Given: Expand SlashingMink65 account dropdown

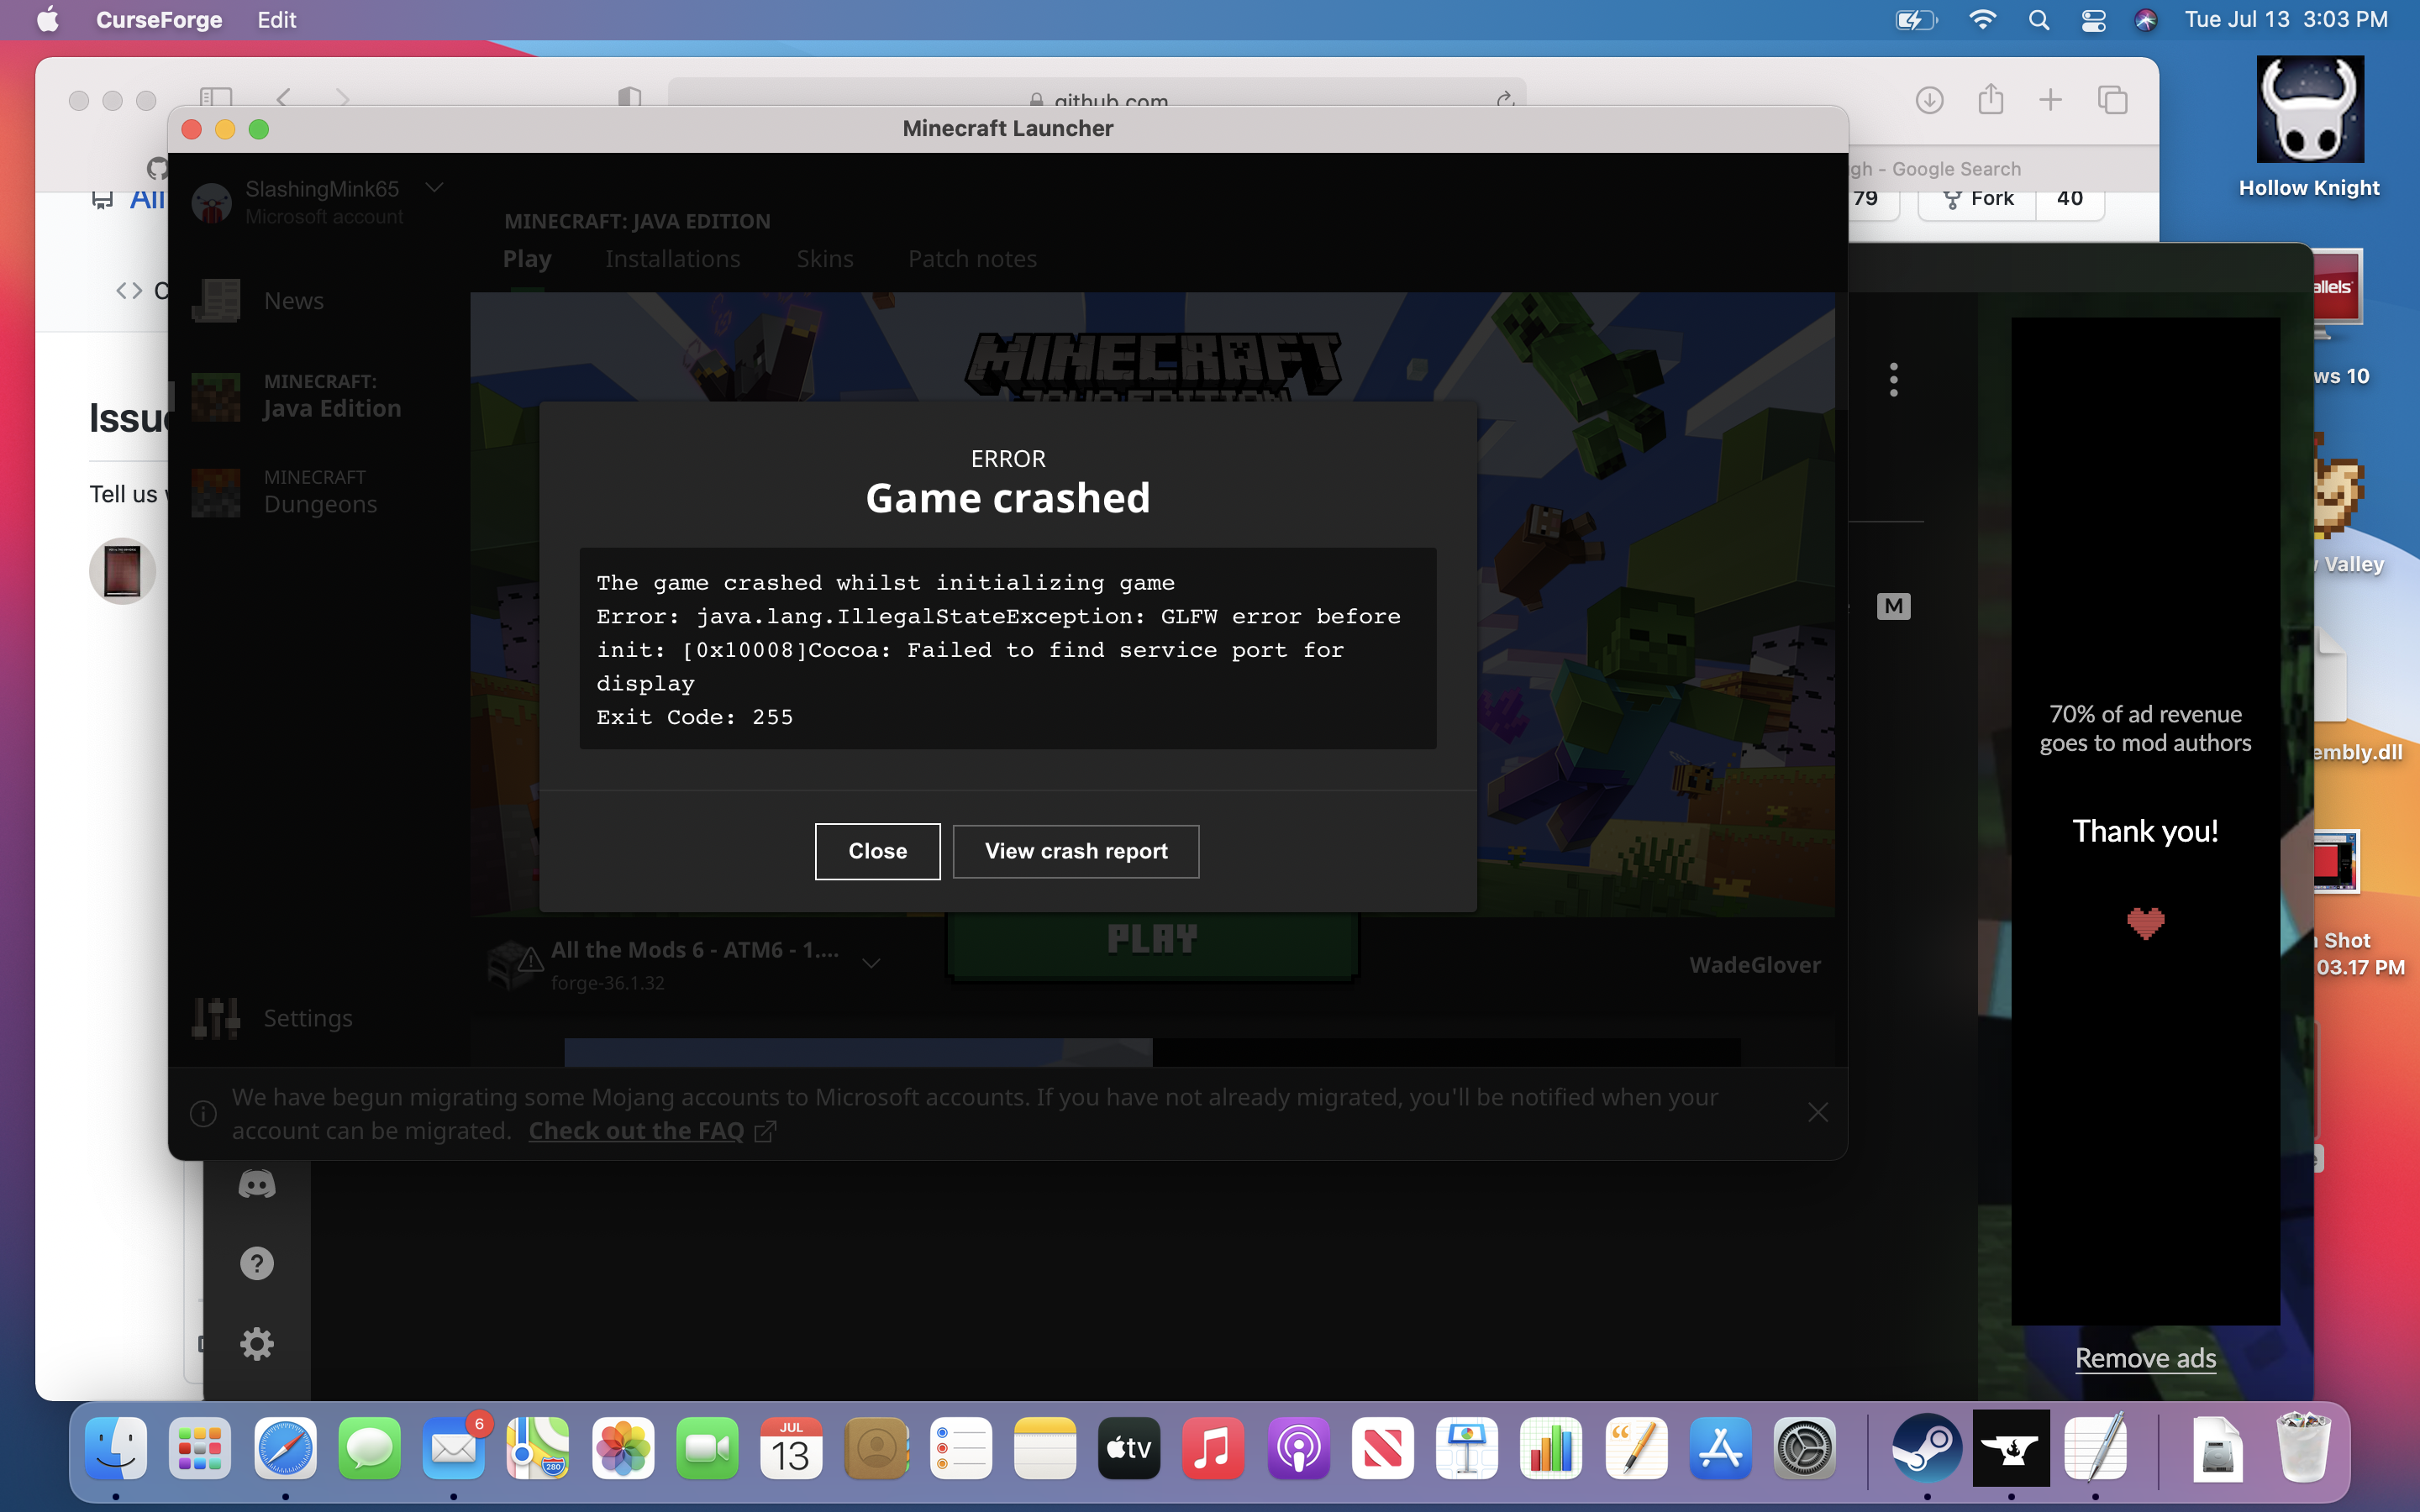Looking at the screenshot, I should pos(434,187).
